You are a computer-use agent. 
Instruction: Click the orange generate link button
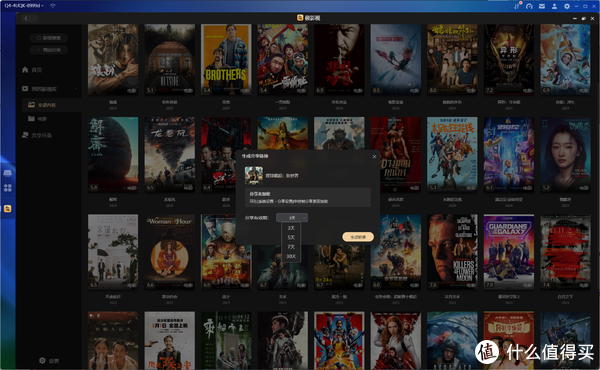[358, 237]
